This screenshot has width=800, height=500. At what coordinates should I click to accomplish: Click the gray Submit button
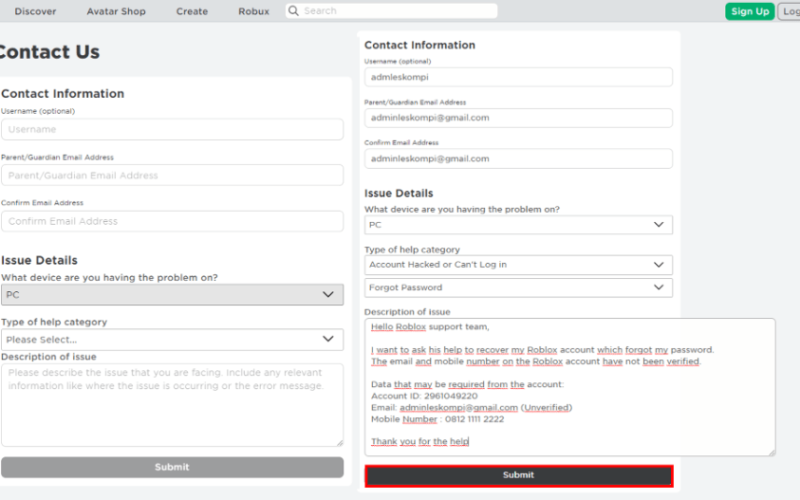tap(172, 467)
